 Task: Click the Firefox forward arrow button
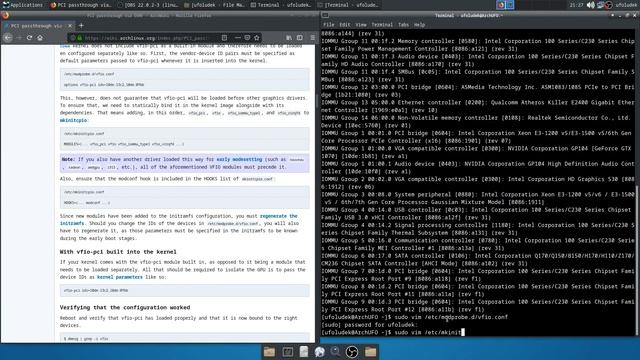(x=19, y=38)
